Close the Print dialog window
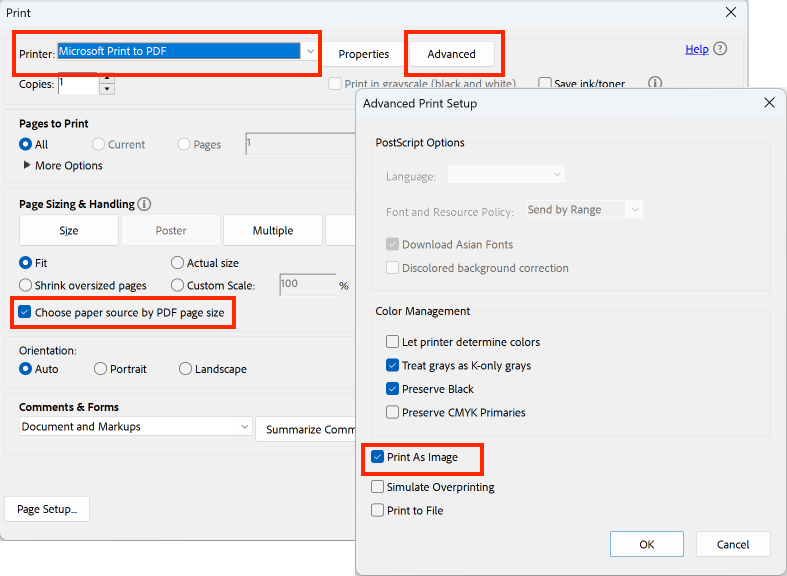Image resolution: width=787 pixels, height=576 pixels. [x=731, y=12]
